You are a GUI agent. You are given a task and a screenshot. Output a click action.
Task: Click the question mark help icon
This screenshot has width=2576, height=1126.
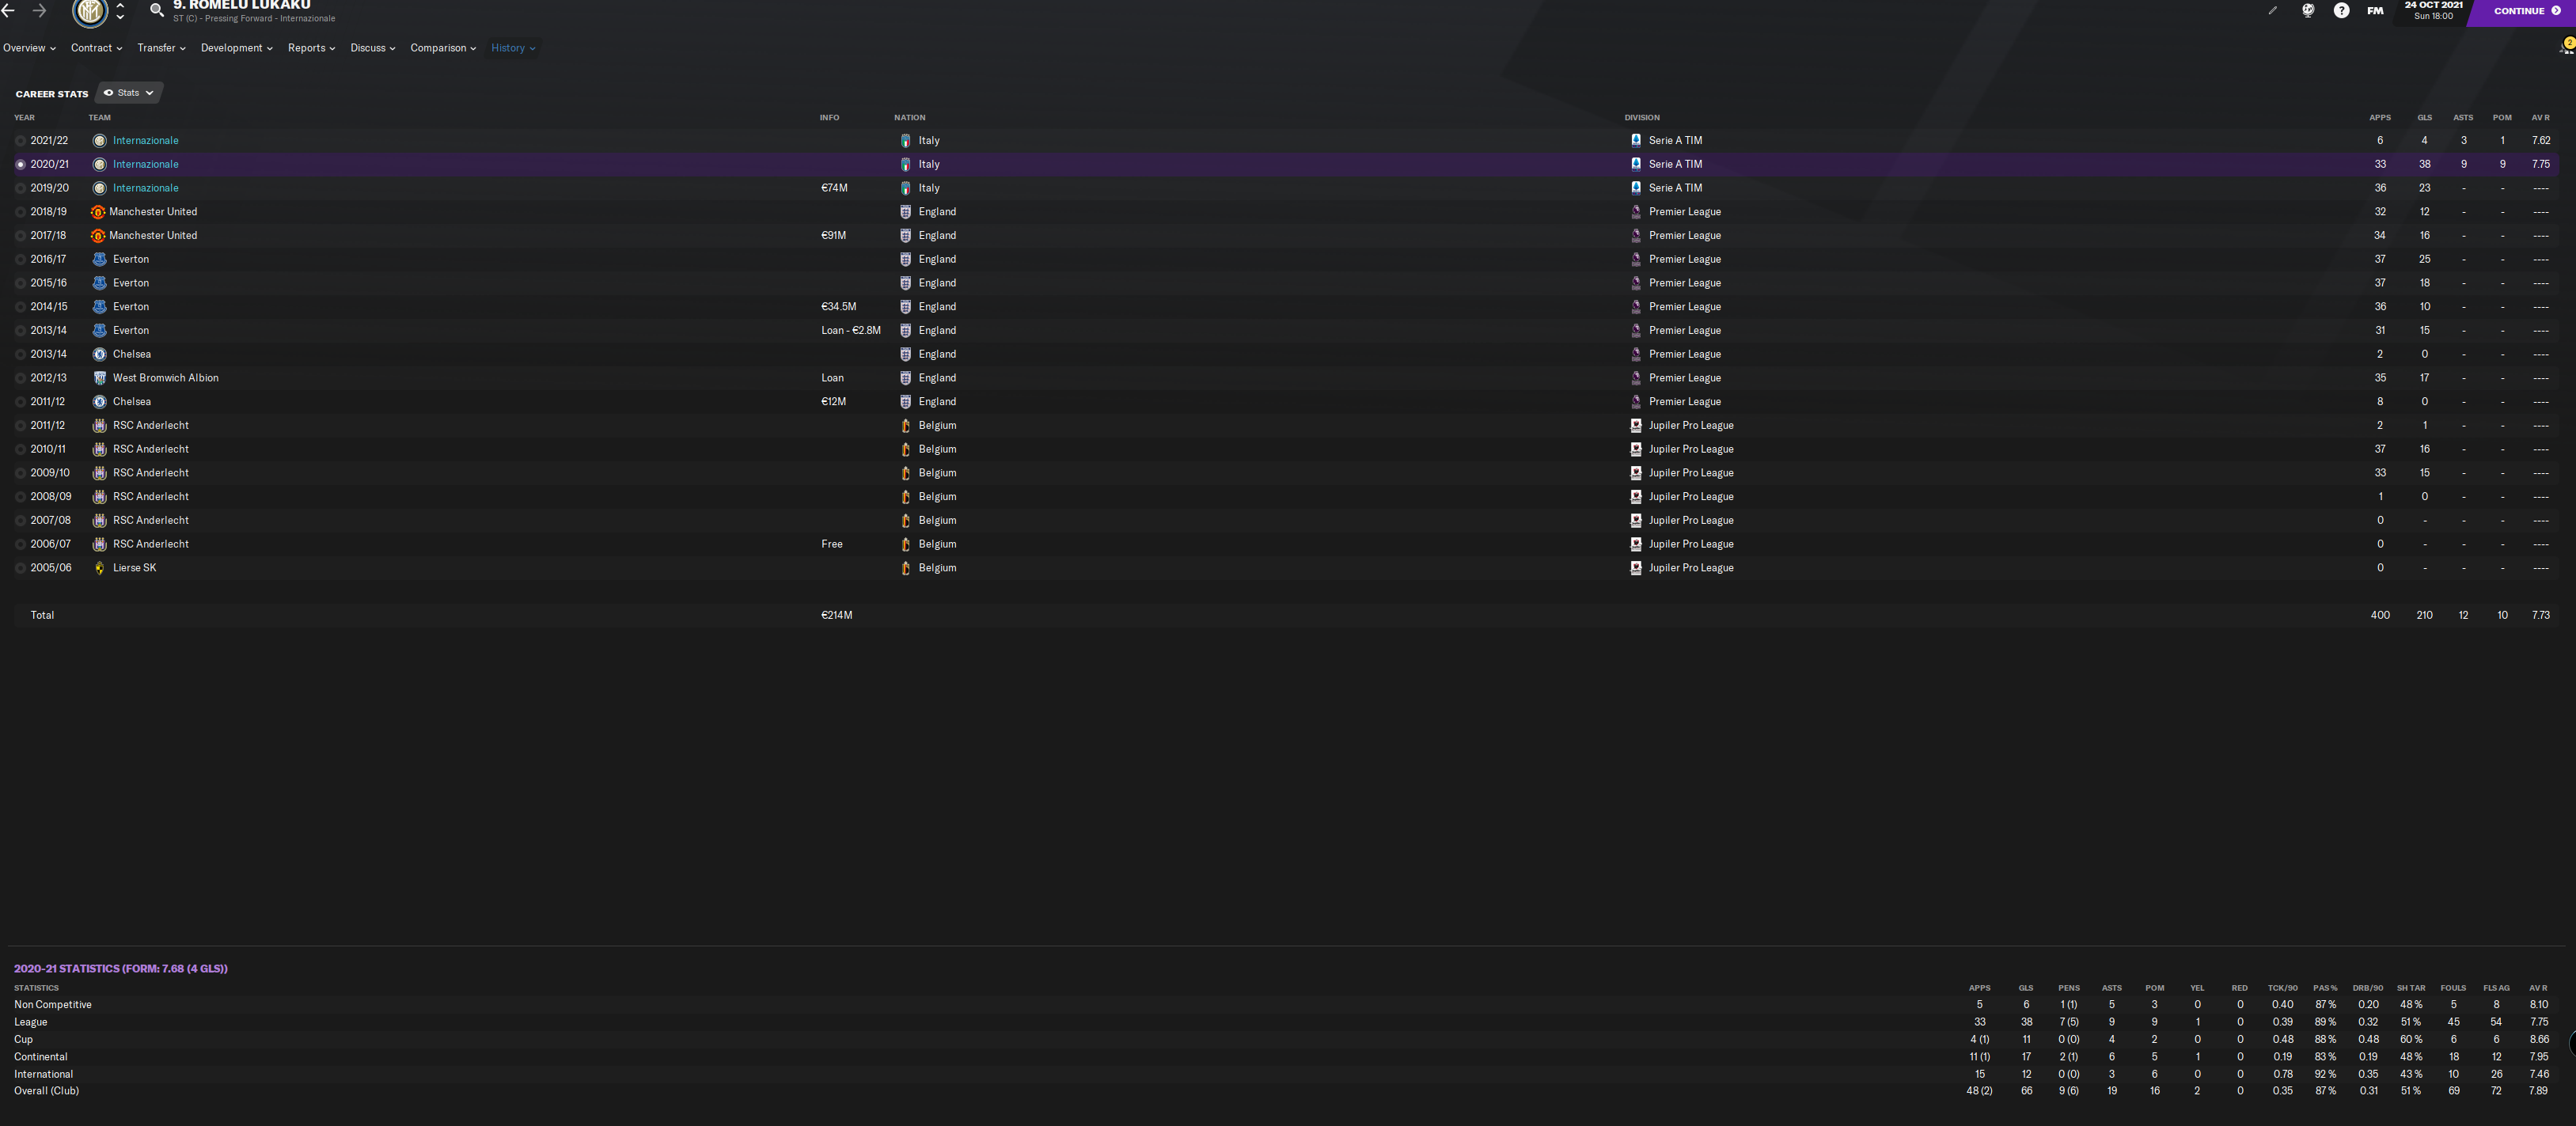pos(2341,11)
